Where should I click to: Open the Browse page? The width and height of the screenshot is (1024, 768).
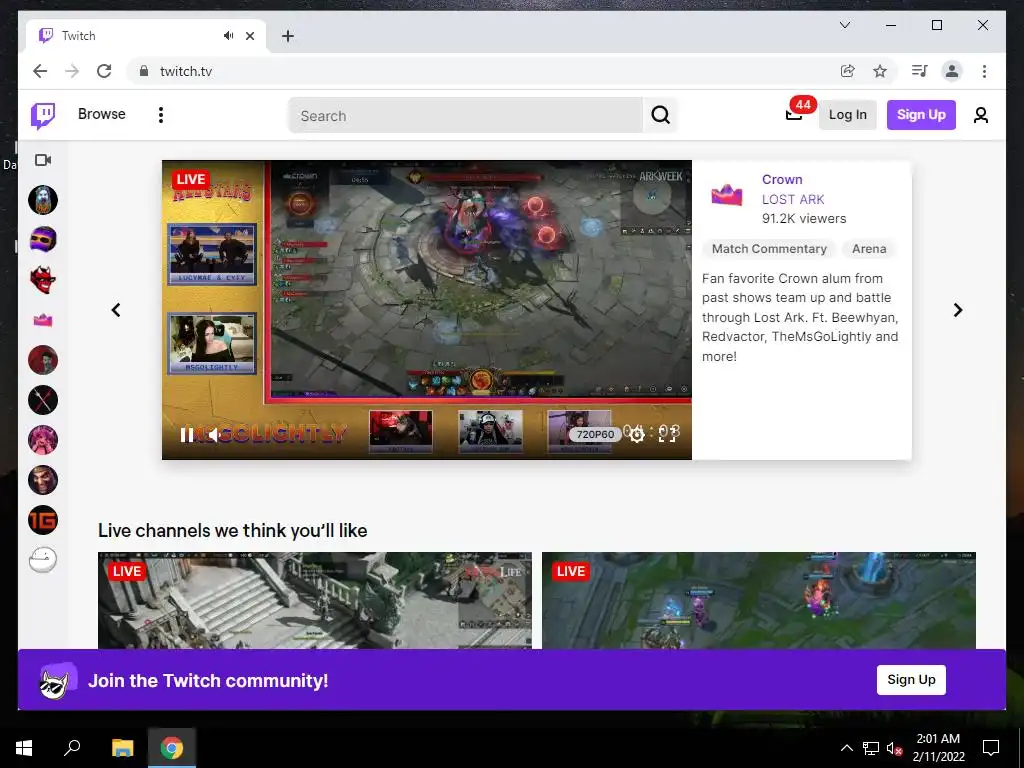(x=101, y=114)
